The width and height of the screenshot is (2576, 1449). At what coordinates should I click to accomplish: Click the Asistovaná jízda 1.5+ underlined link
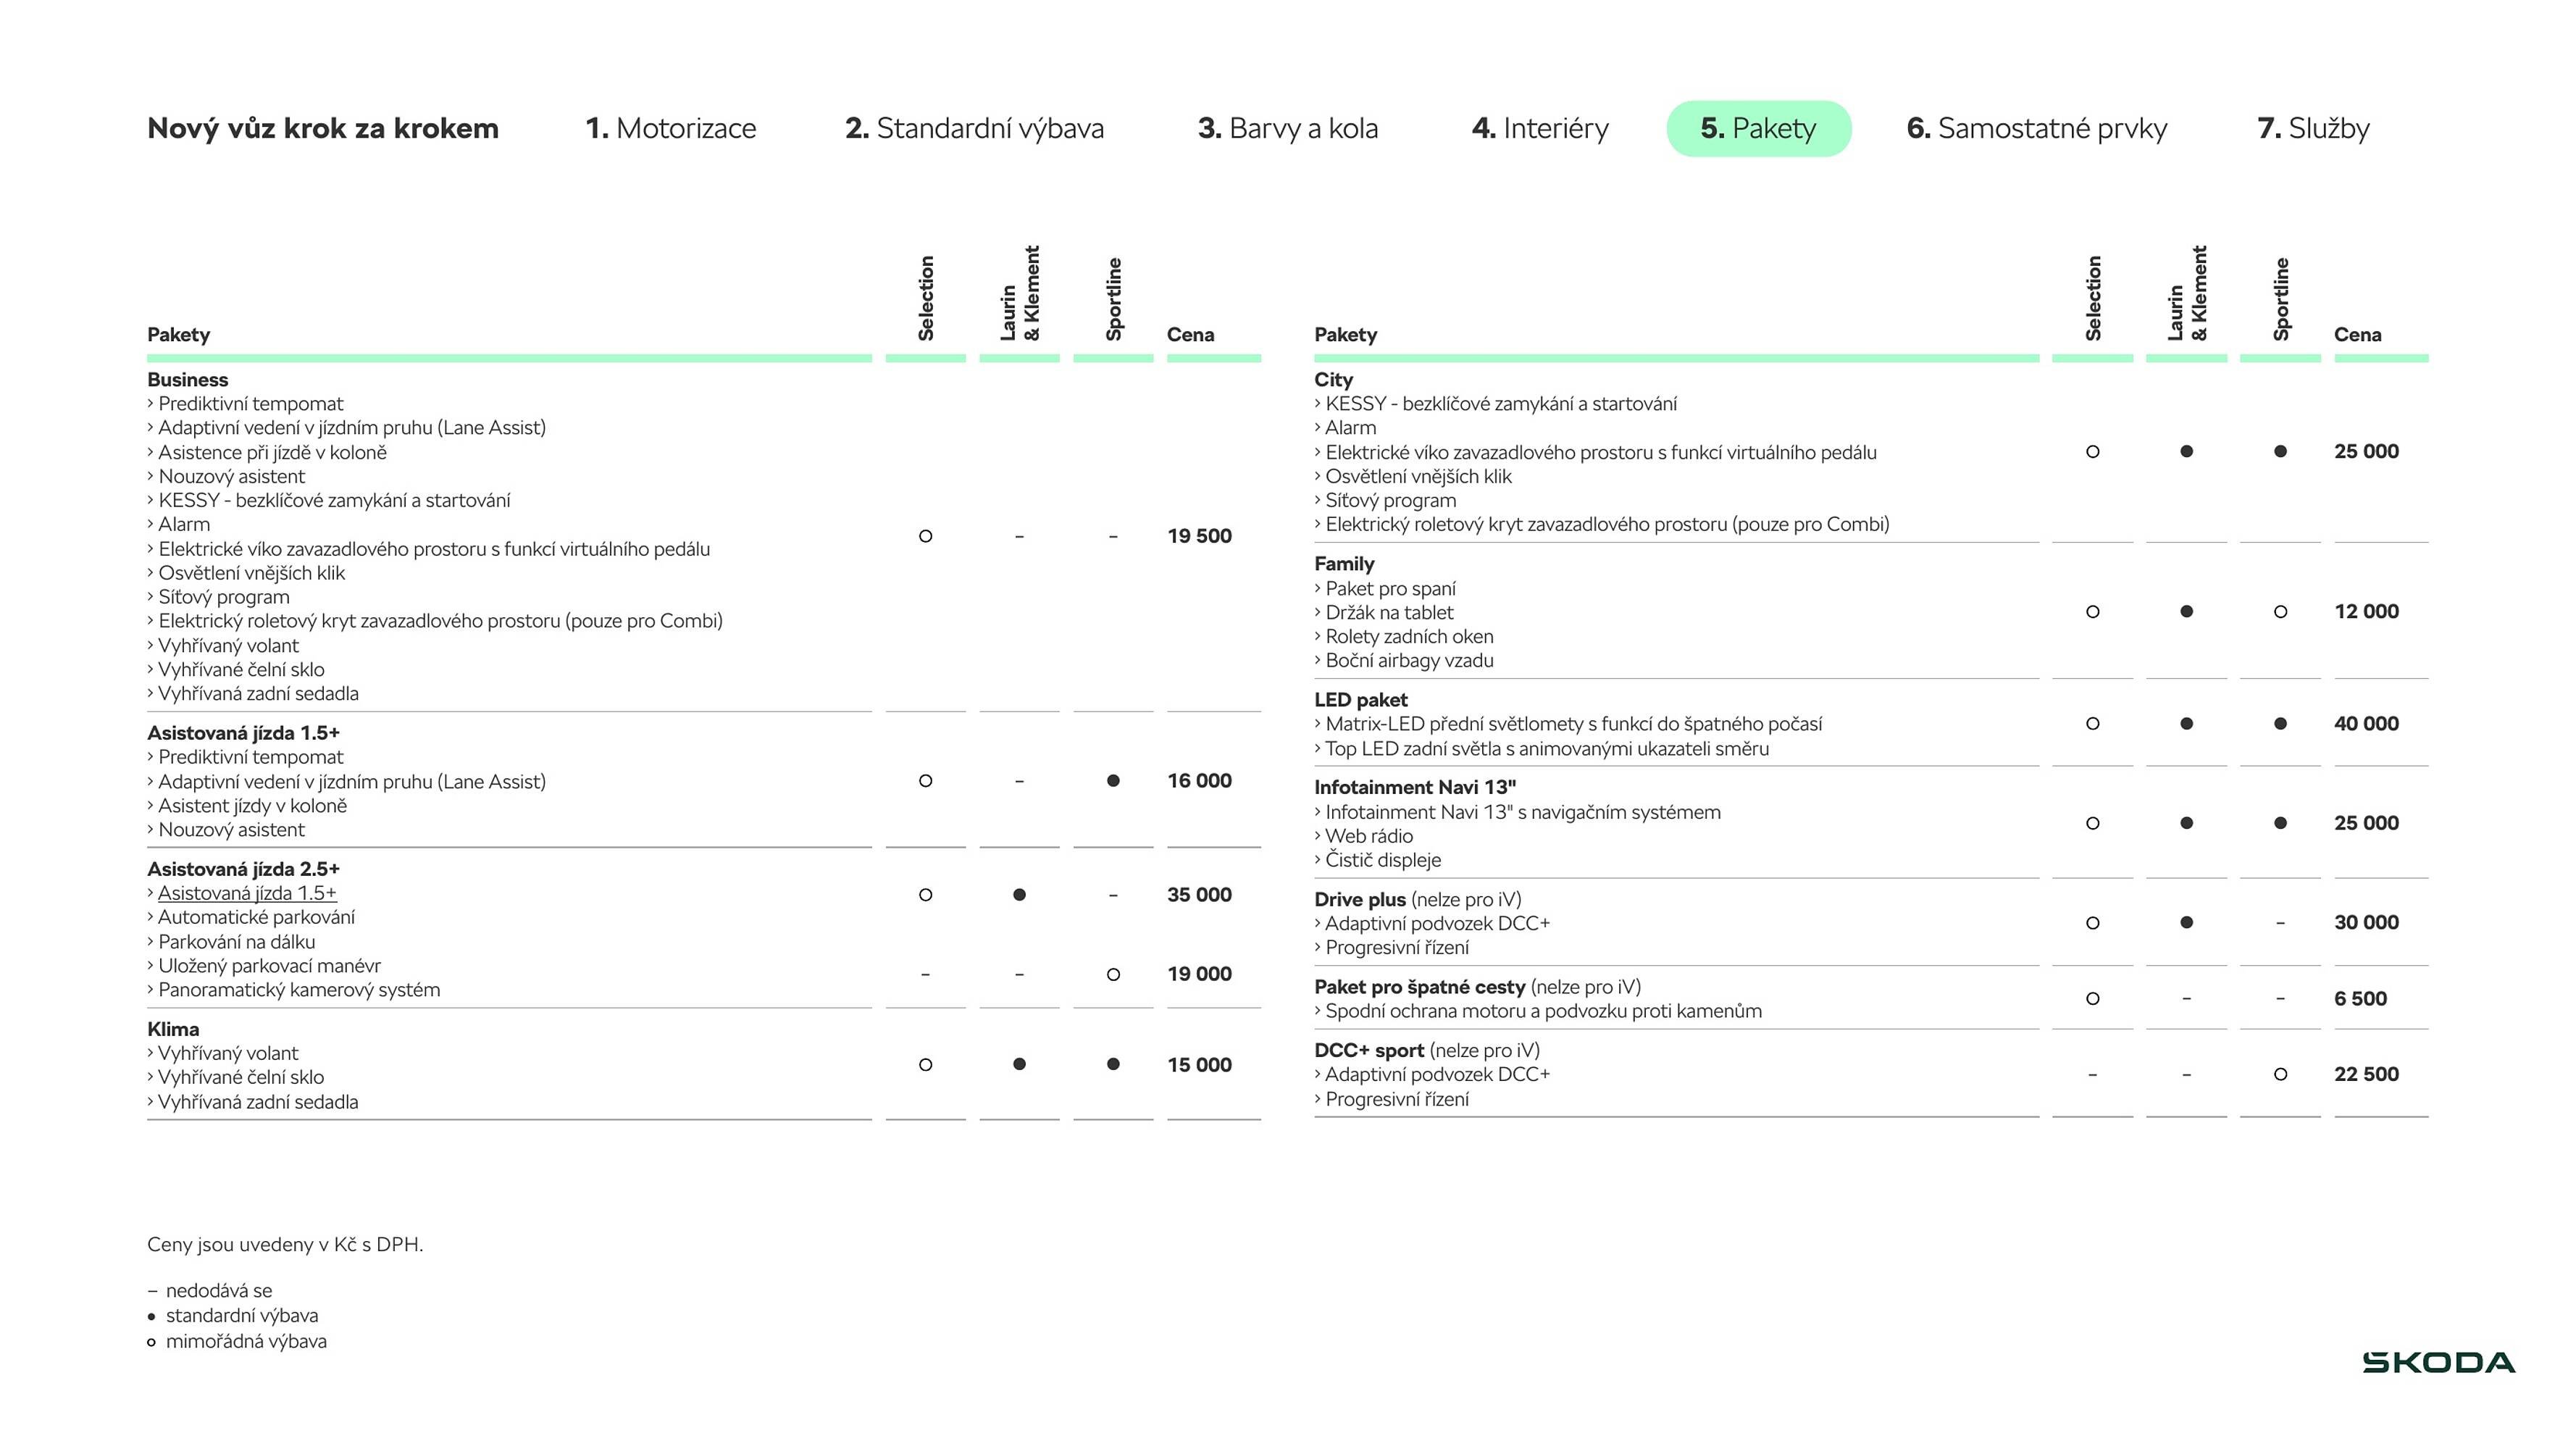(247, 893)
